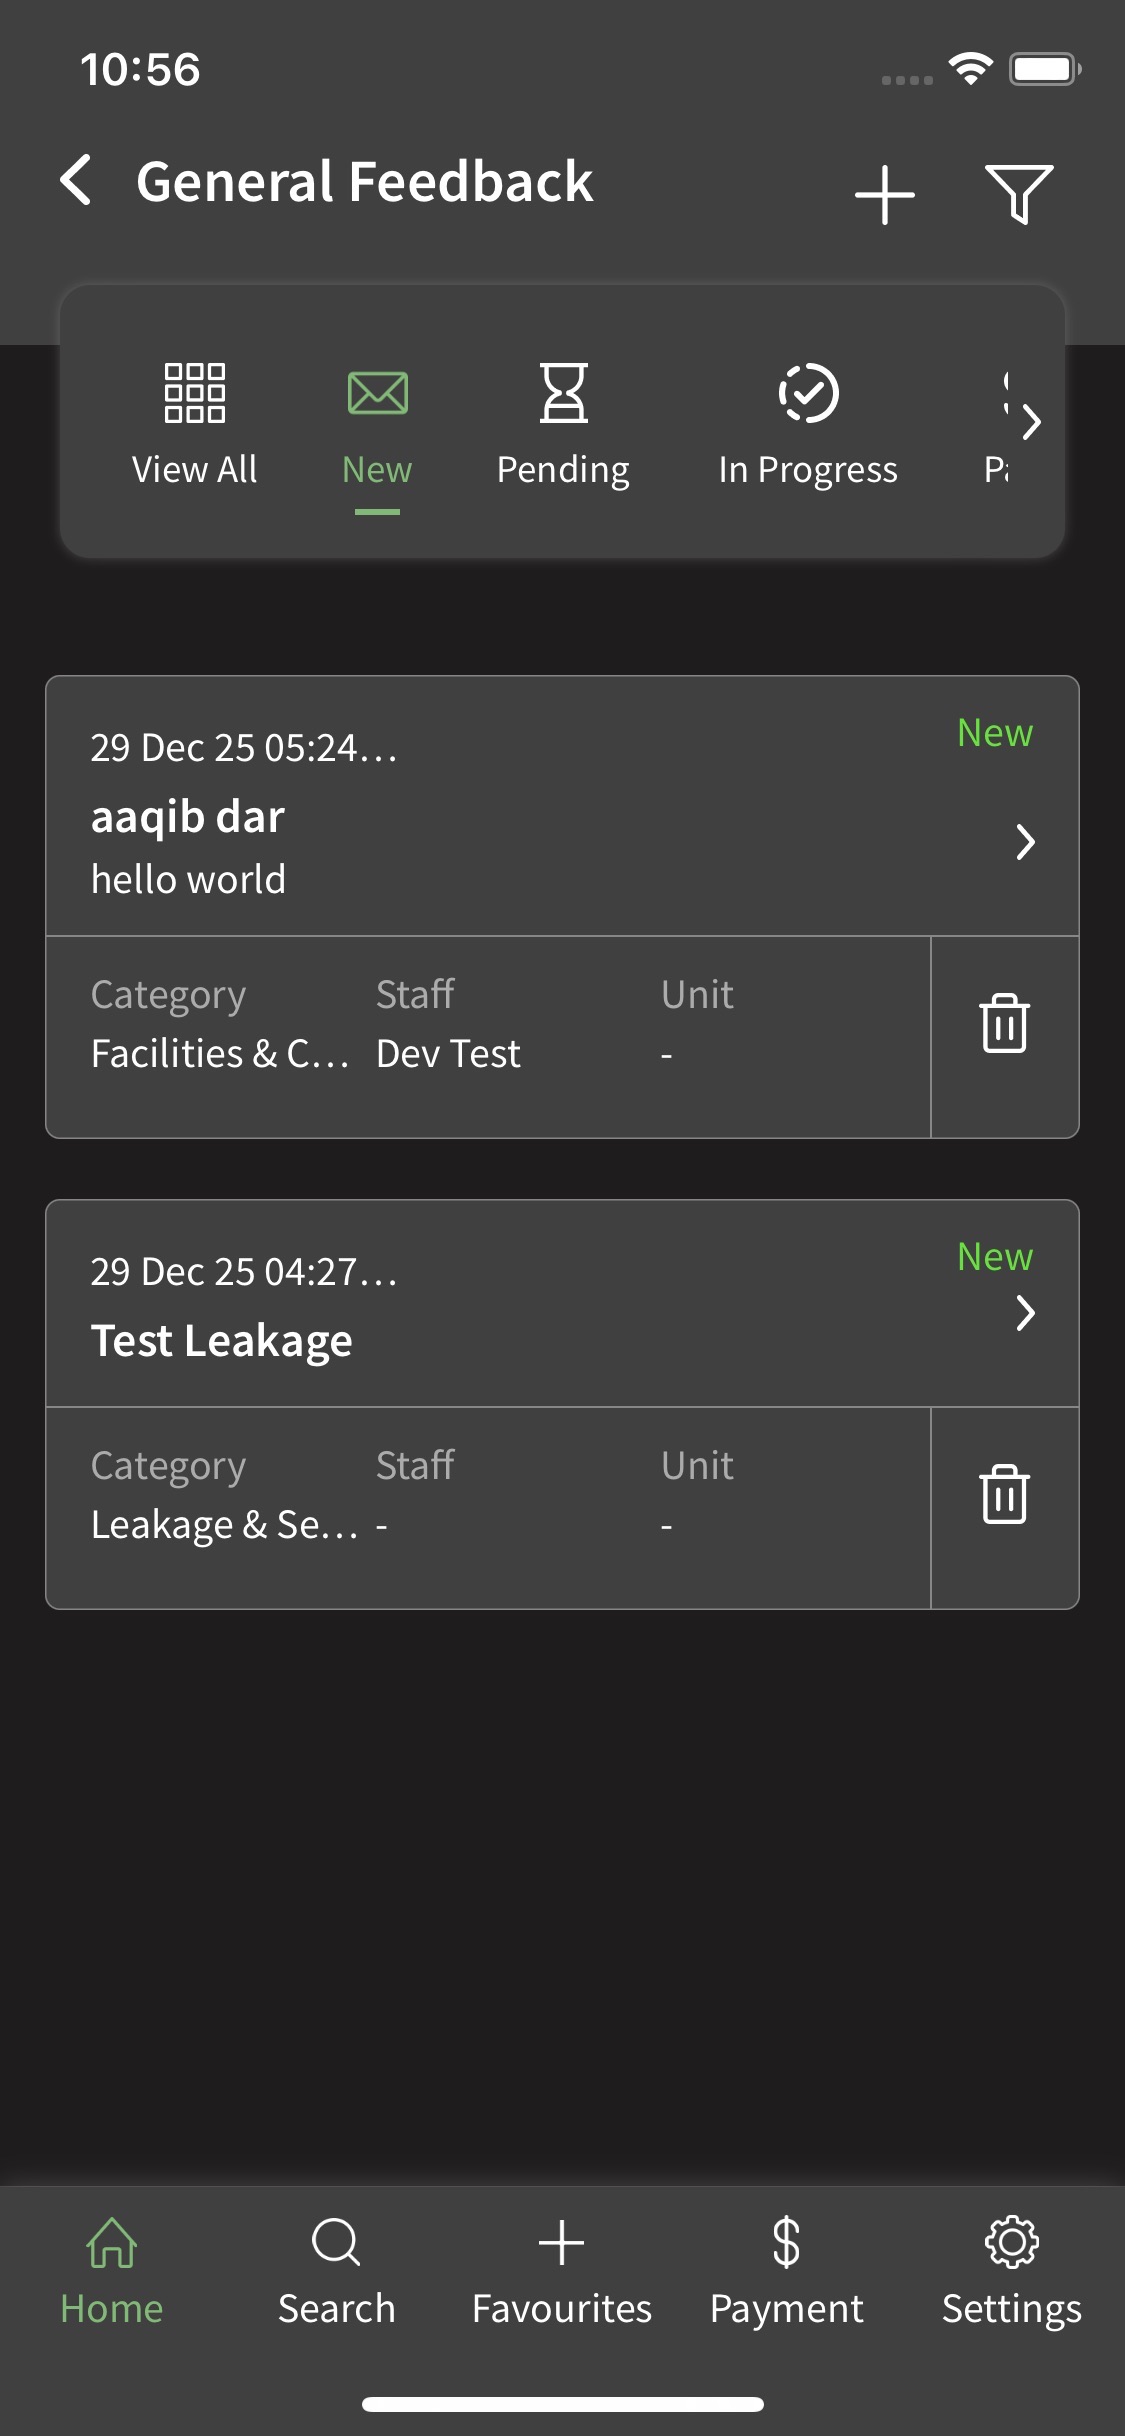
Task: Open the filter funnel icon
Action: click(1018, 193)
